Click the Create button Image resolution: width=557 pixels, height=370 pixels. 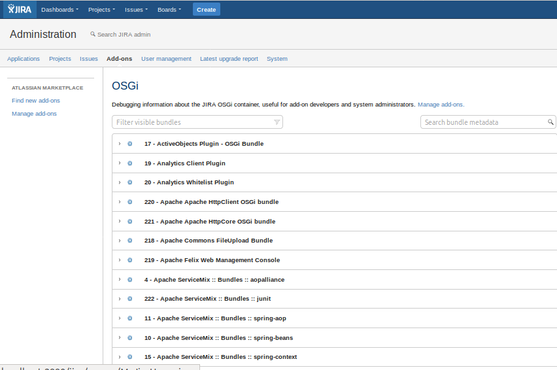[x=206, y=10]
